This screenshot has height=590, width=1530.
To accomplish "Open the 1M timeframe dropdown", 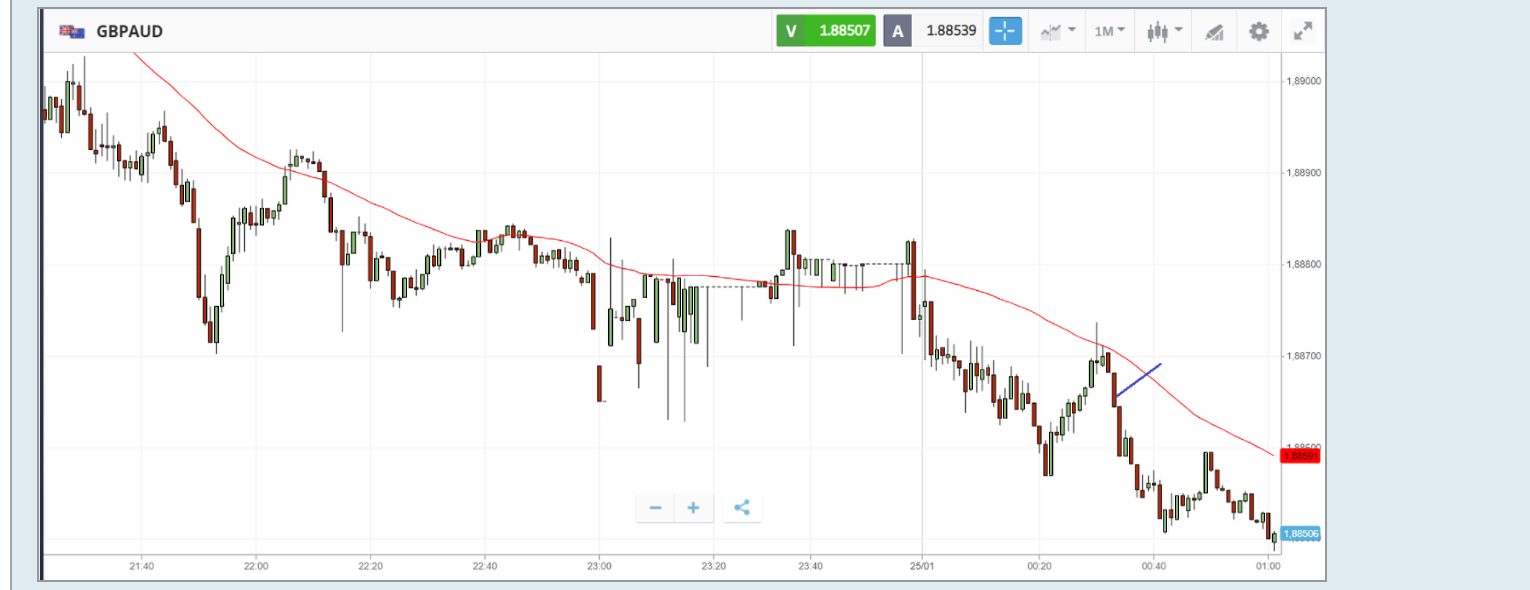I will 1109,31.
